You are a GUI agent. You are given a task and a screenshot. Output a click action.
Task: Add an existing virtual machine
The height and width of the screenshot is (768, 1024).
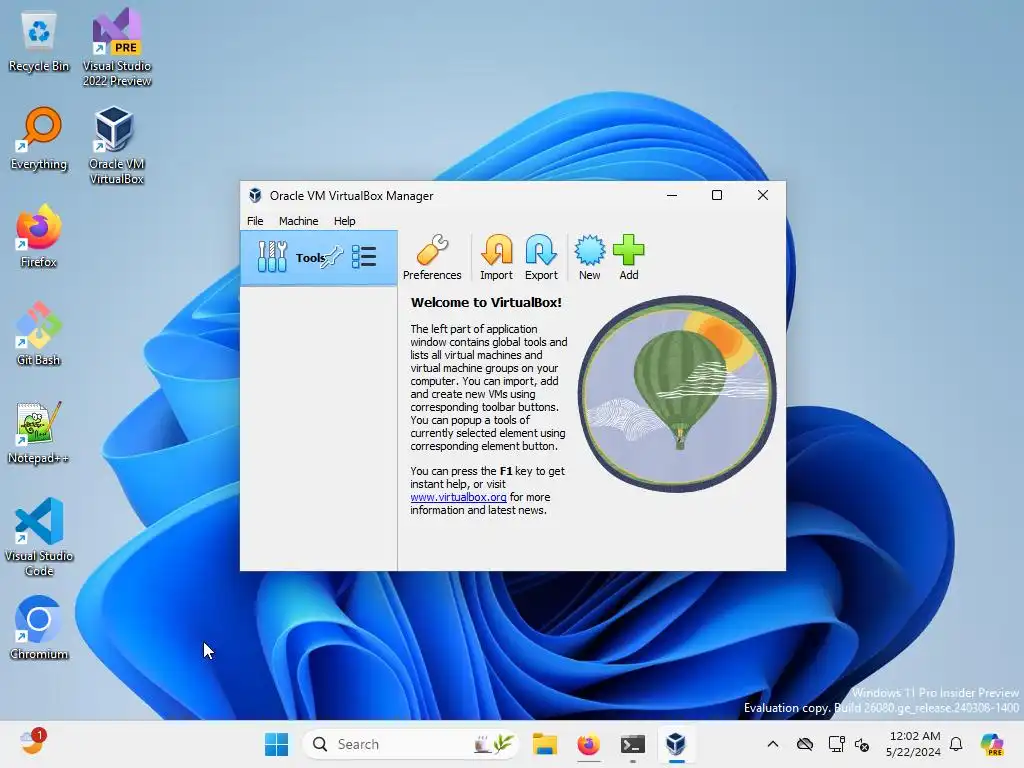click(629, 257)
